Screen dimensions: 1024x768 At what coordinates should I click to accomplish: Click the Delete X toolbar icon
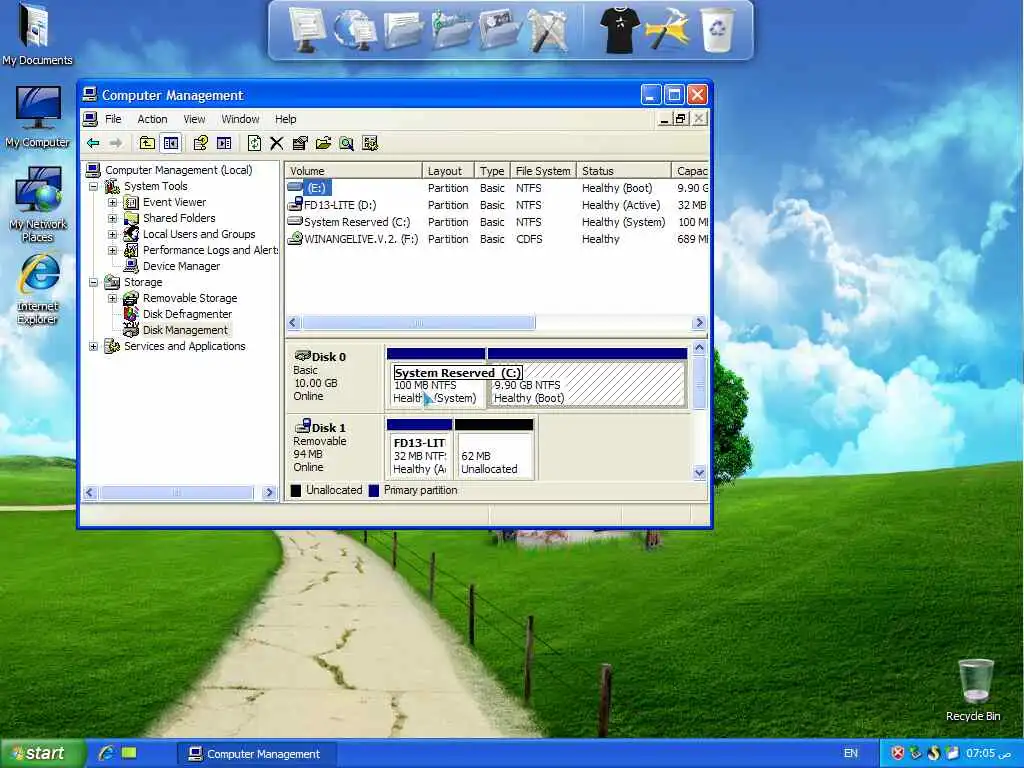coord(277,143)
